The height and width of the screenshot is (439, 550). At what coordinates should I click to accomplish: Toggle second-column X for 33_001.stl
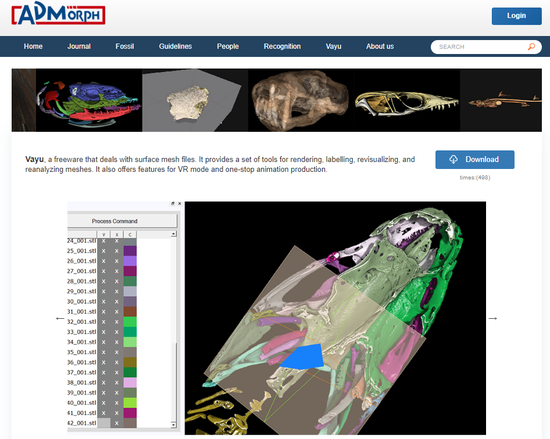click(x=117, y=332)
